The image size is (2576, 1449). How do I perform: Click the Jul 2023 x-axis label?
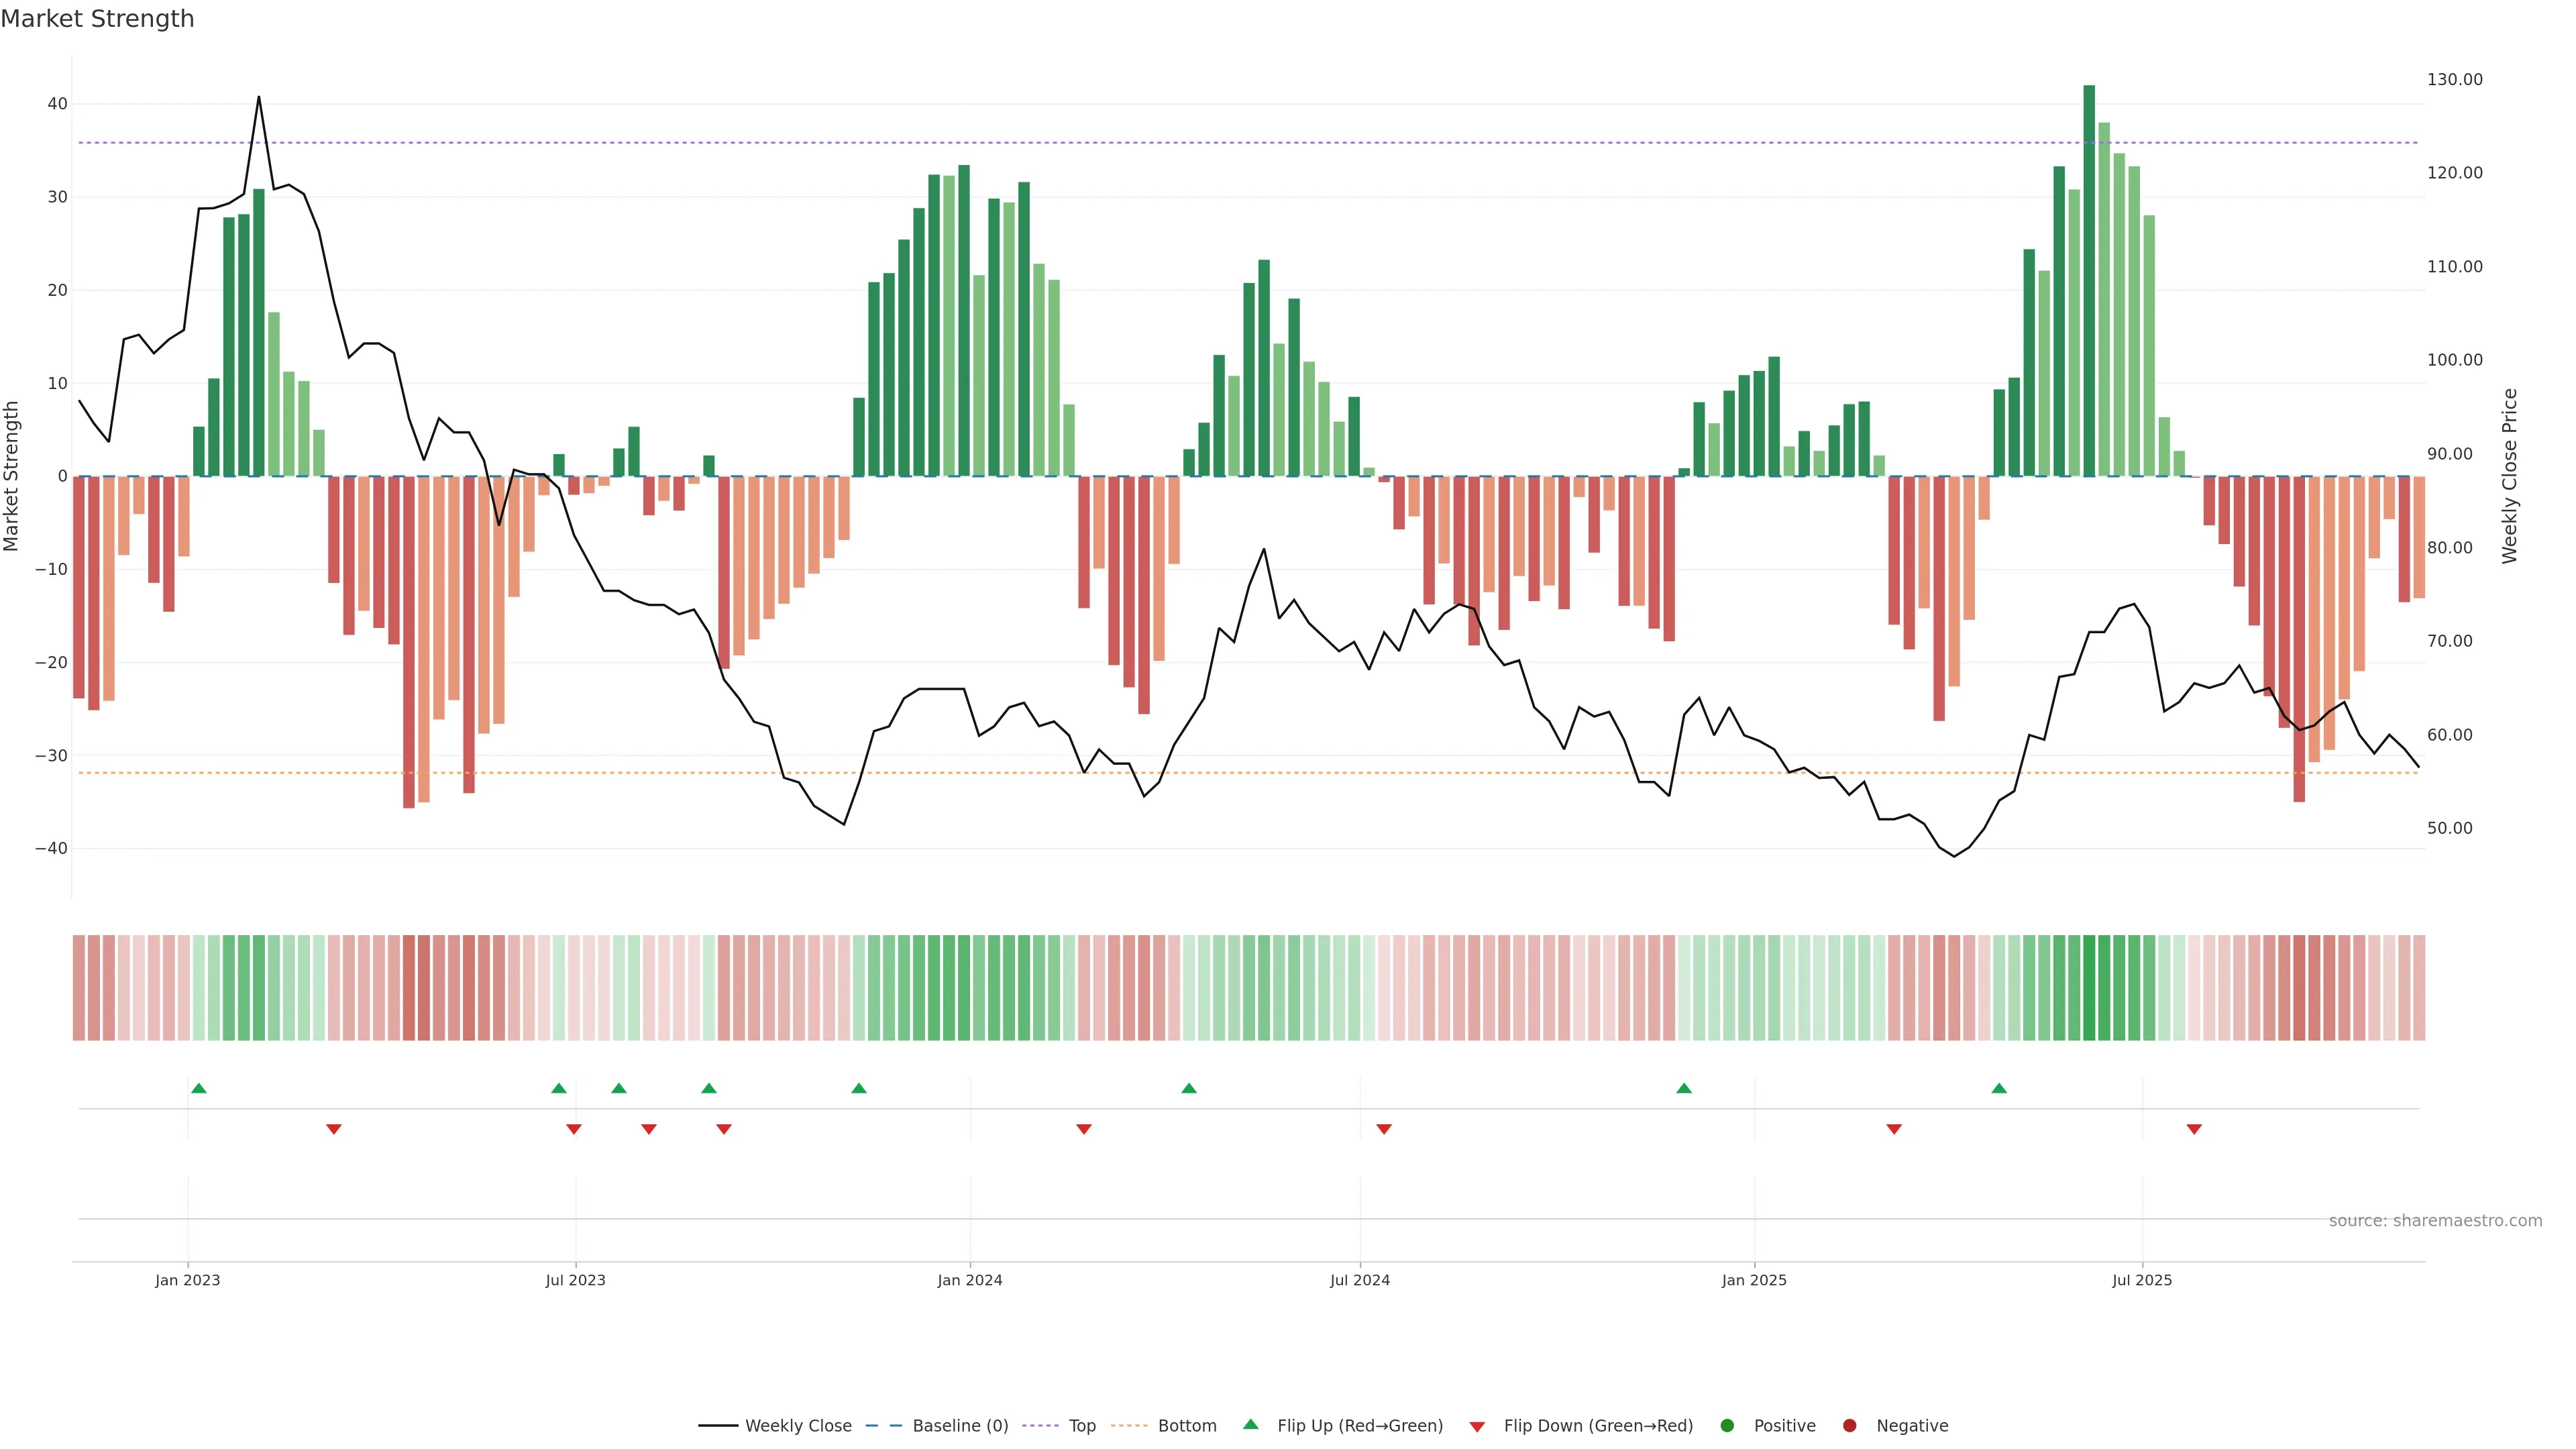pyautogui.click(x=575, y=1280)
